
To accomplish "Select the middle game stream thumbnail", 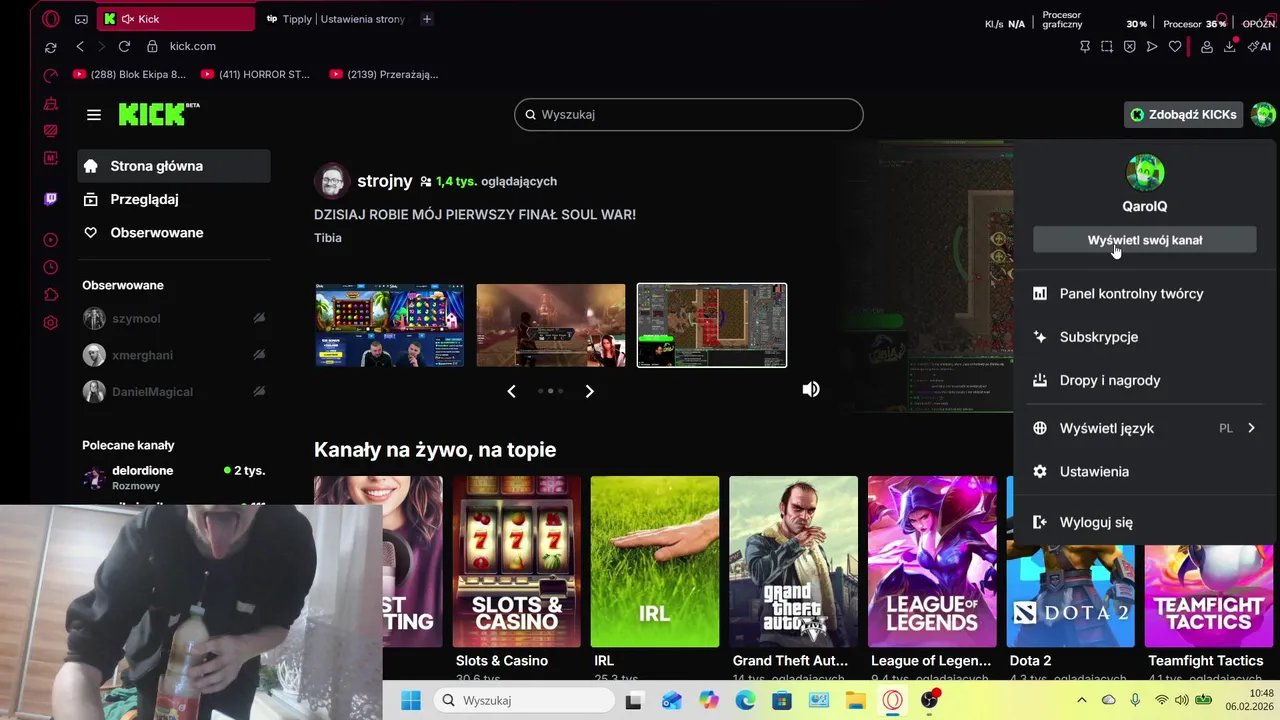I will click(551, 325).
